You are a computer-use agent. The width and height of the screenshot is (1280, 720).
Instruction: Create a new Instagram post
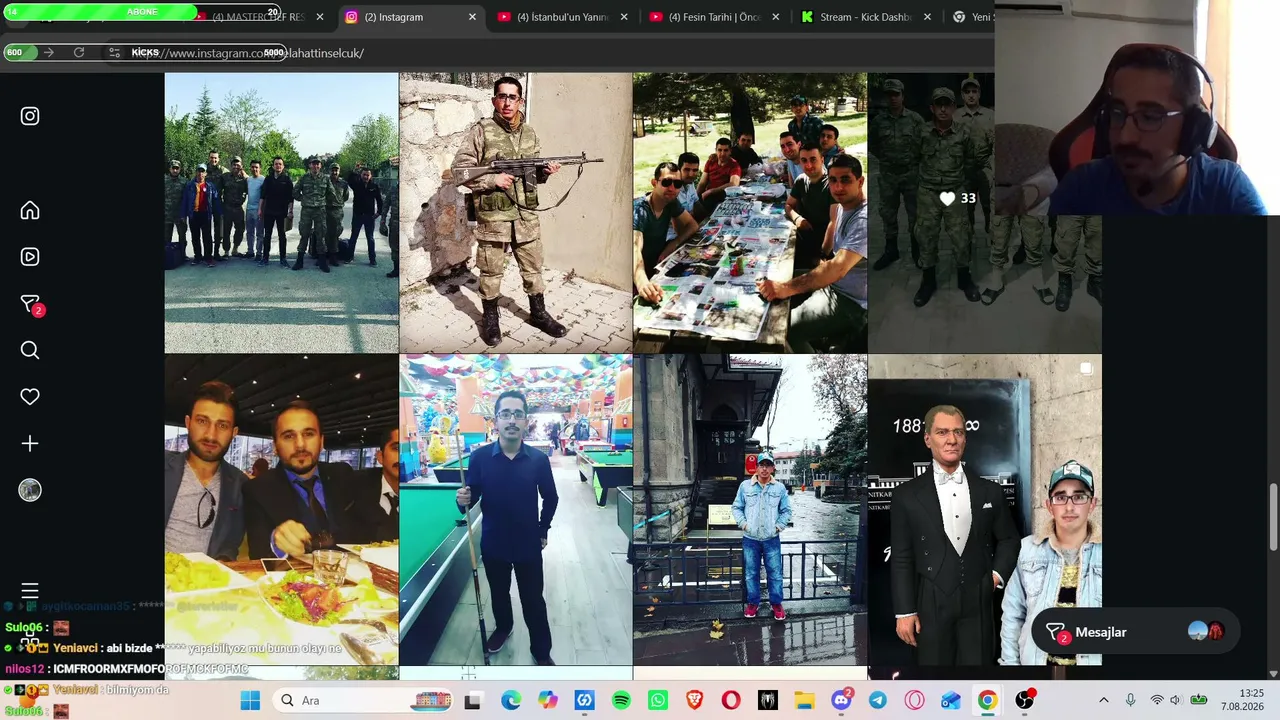pyautogui.click(x=30, y=443)
